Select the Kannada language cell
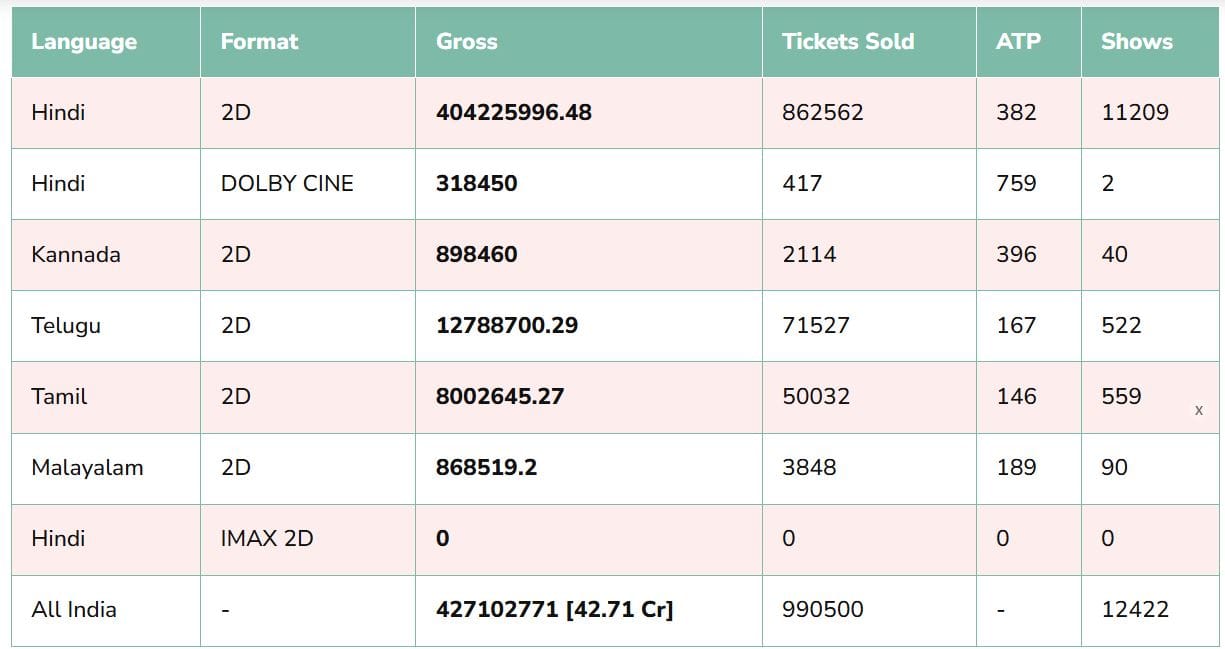 tap(76, 255)
